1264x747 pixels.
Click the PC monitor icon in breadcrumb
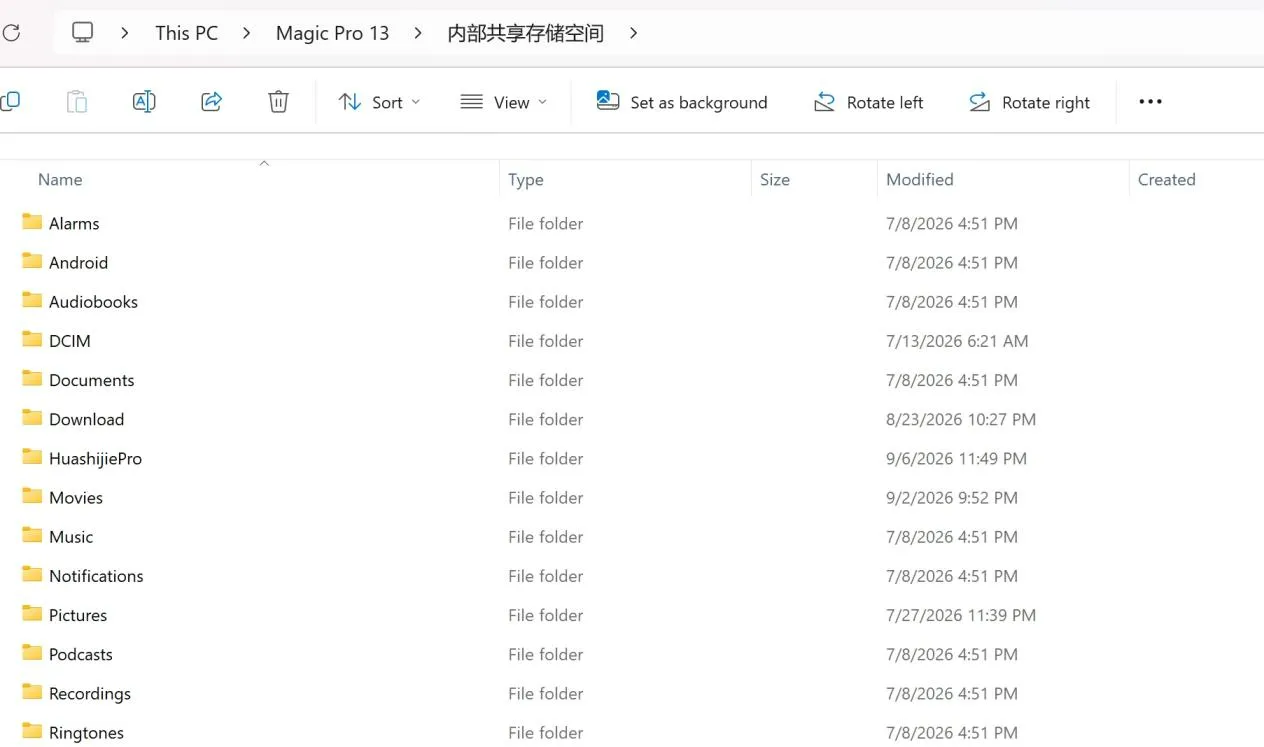tap(83, 32)
